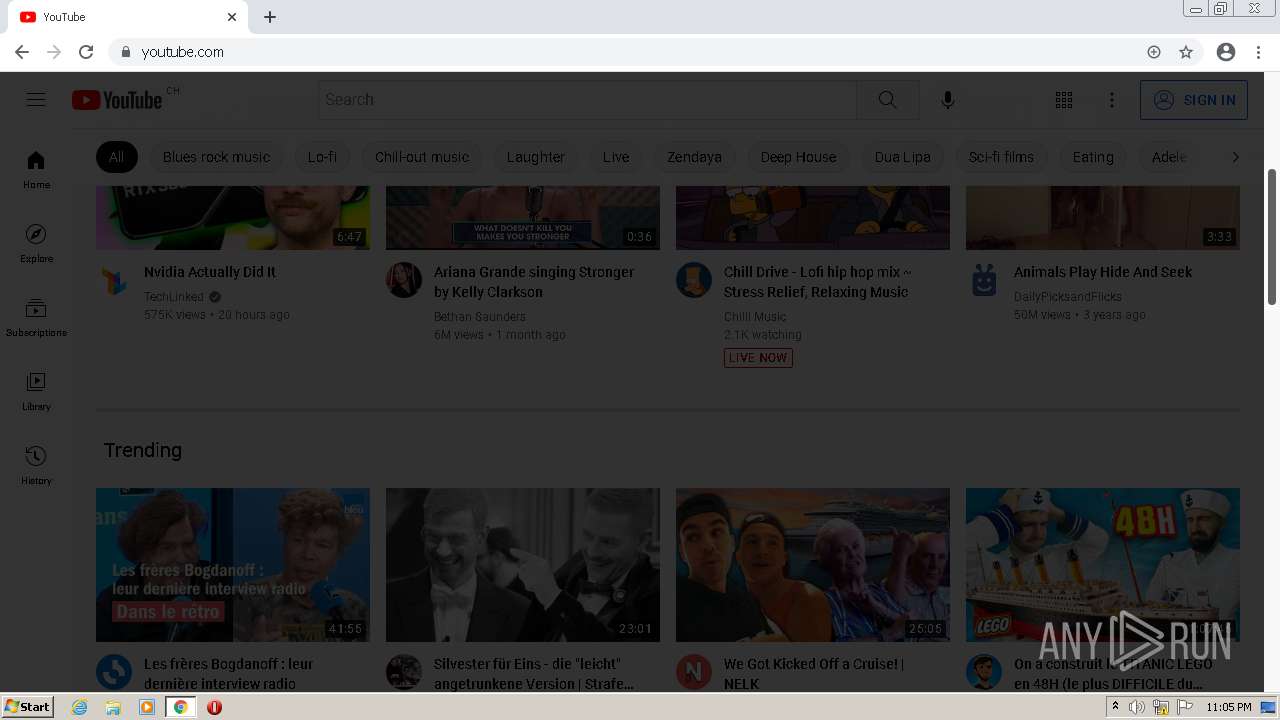Viewport: 1280px width, 720px height.
Task: Start voice search with microphone icon
Action: pos(948,100)
